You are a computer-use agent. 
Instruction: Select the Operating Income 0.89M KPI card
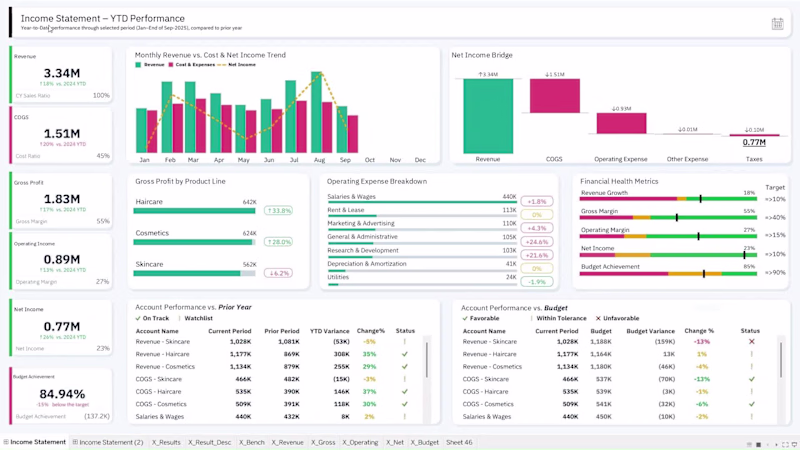tap(61, 262)
